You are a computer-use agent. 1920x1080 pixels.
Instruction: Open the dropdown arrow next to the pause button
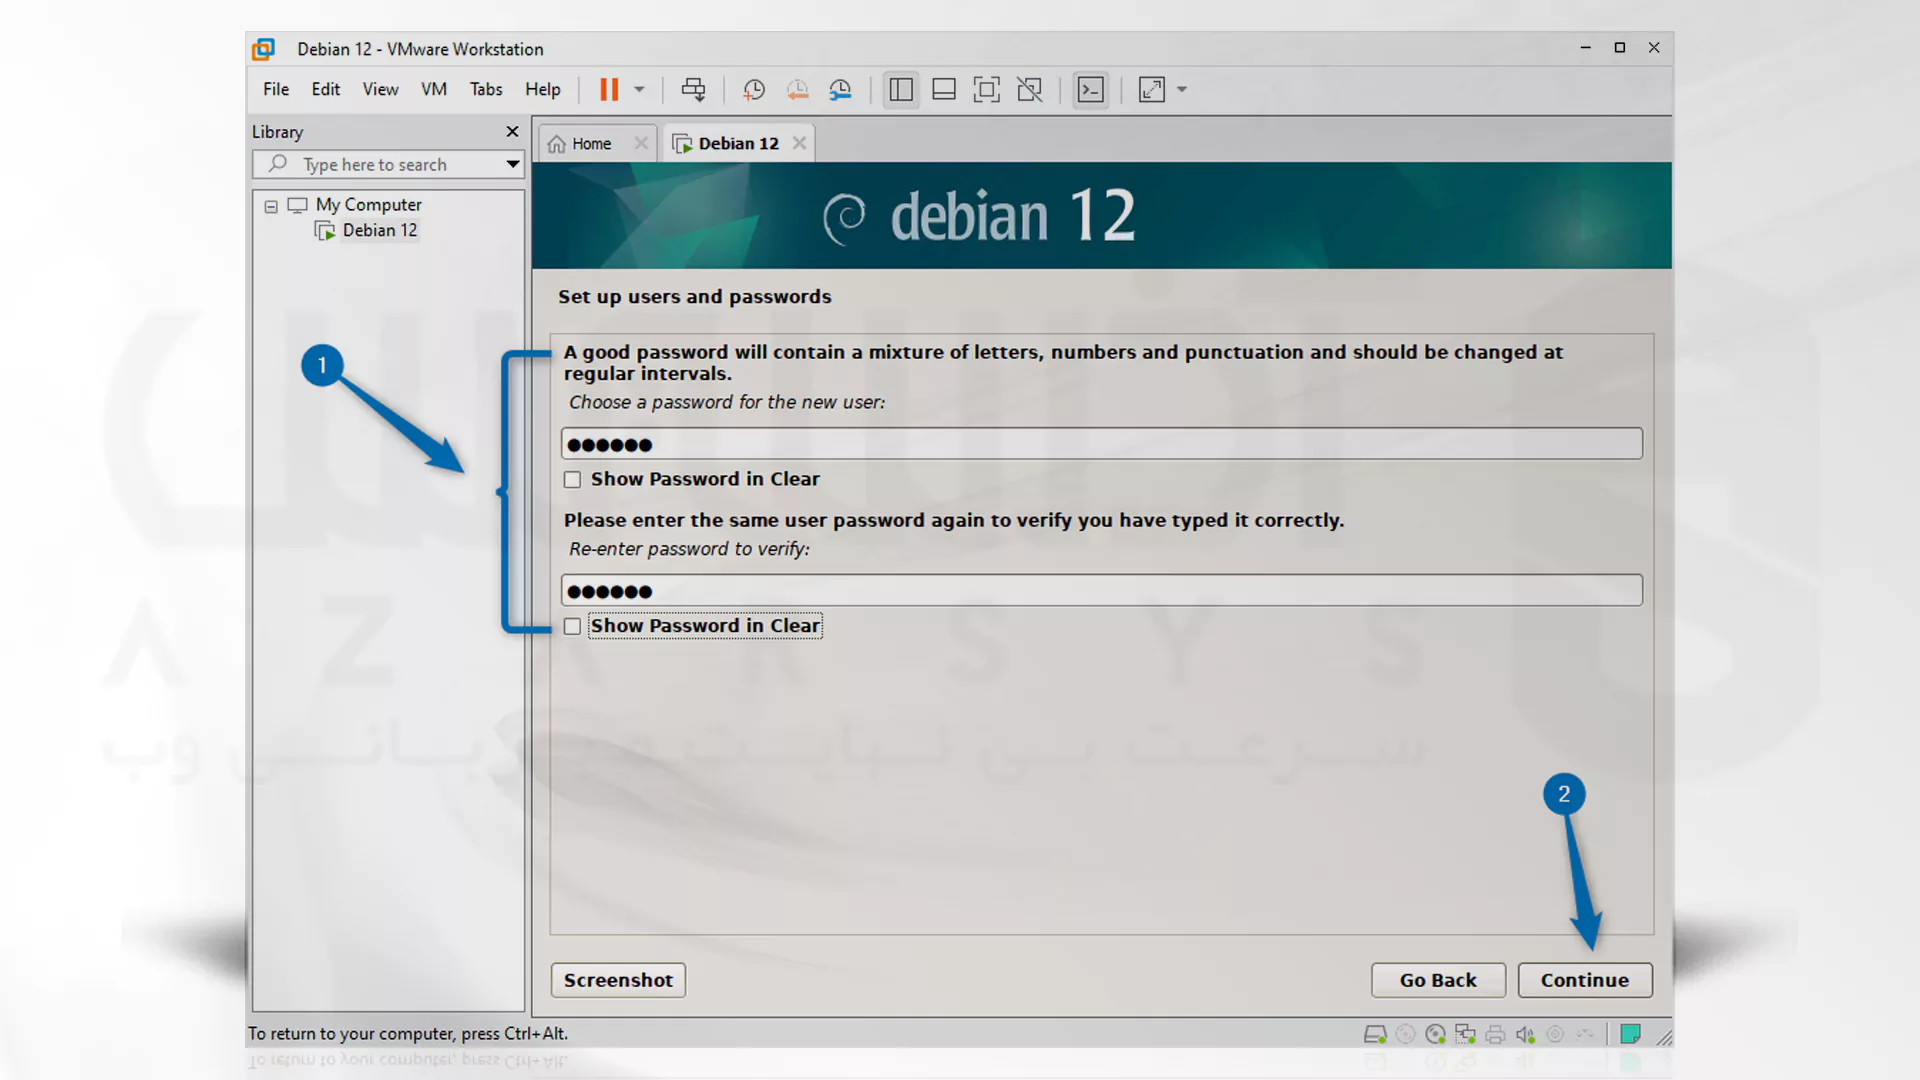(x=639, y=90)
